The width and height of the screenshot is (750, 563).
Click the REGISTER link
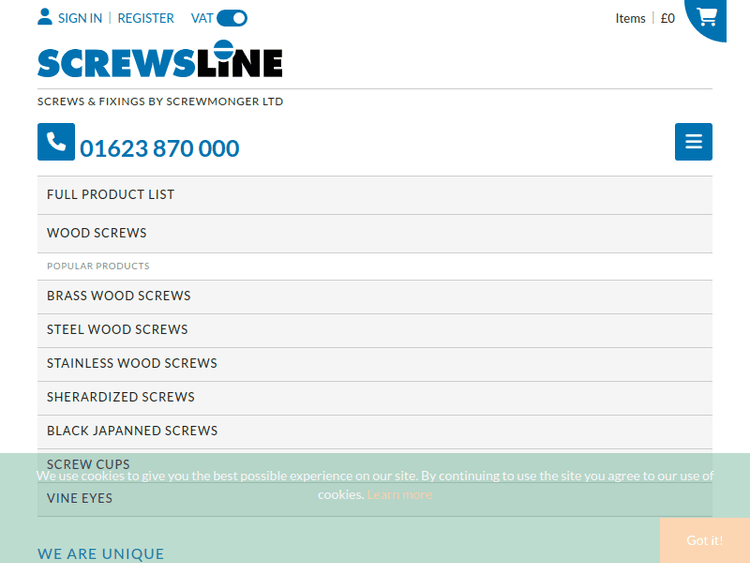tap(146, 18)
